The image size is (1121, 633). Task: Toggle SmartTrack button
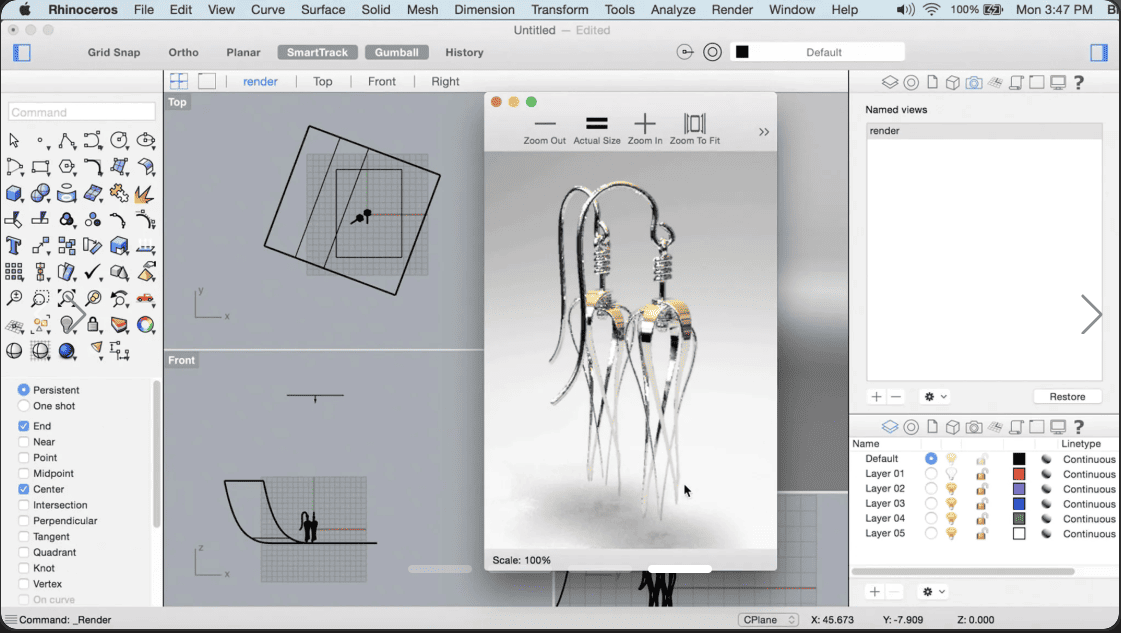pyautogui.click(x=317, y=52)
